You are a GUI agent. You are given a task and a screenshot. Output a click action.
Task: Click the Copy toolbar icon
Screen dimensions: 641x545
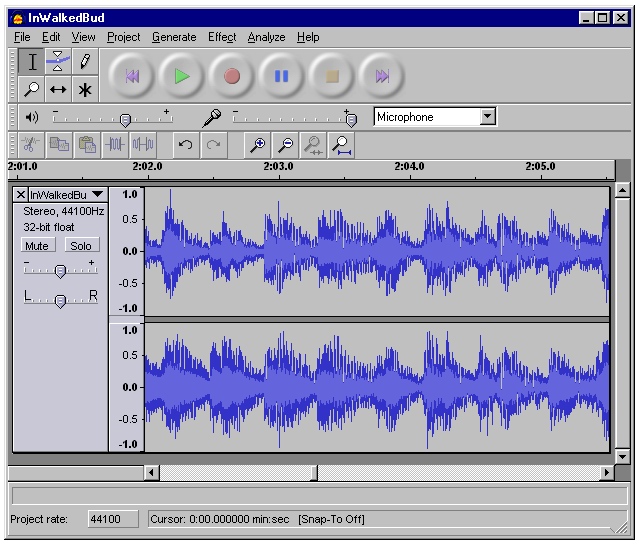click(59, 145)
